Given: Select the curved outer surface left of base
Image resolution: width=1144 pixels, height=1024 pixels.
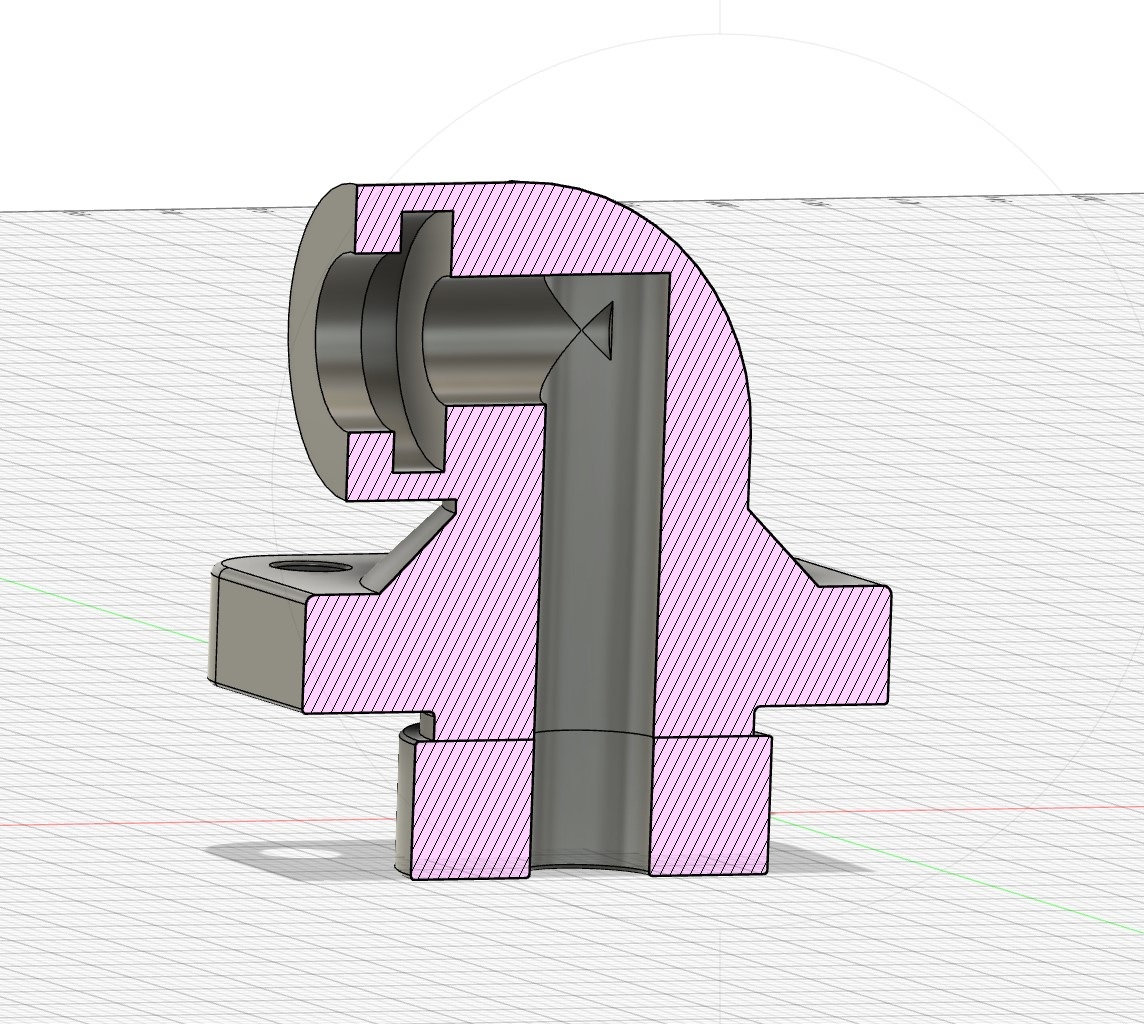Looking at the screenshot, I should (x=404, y=800).
